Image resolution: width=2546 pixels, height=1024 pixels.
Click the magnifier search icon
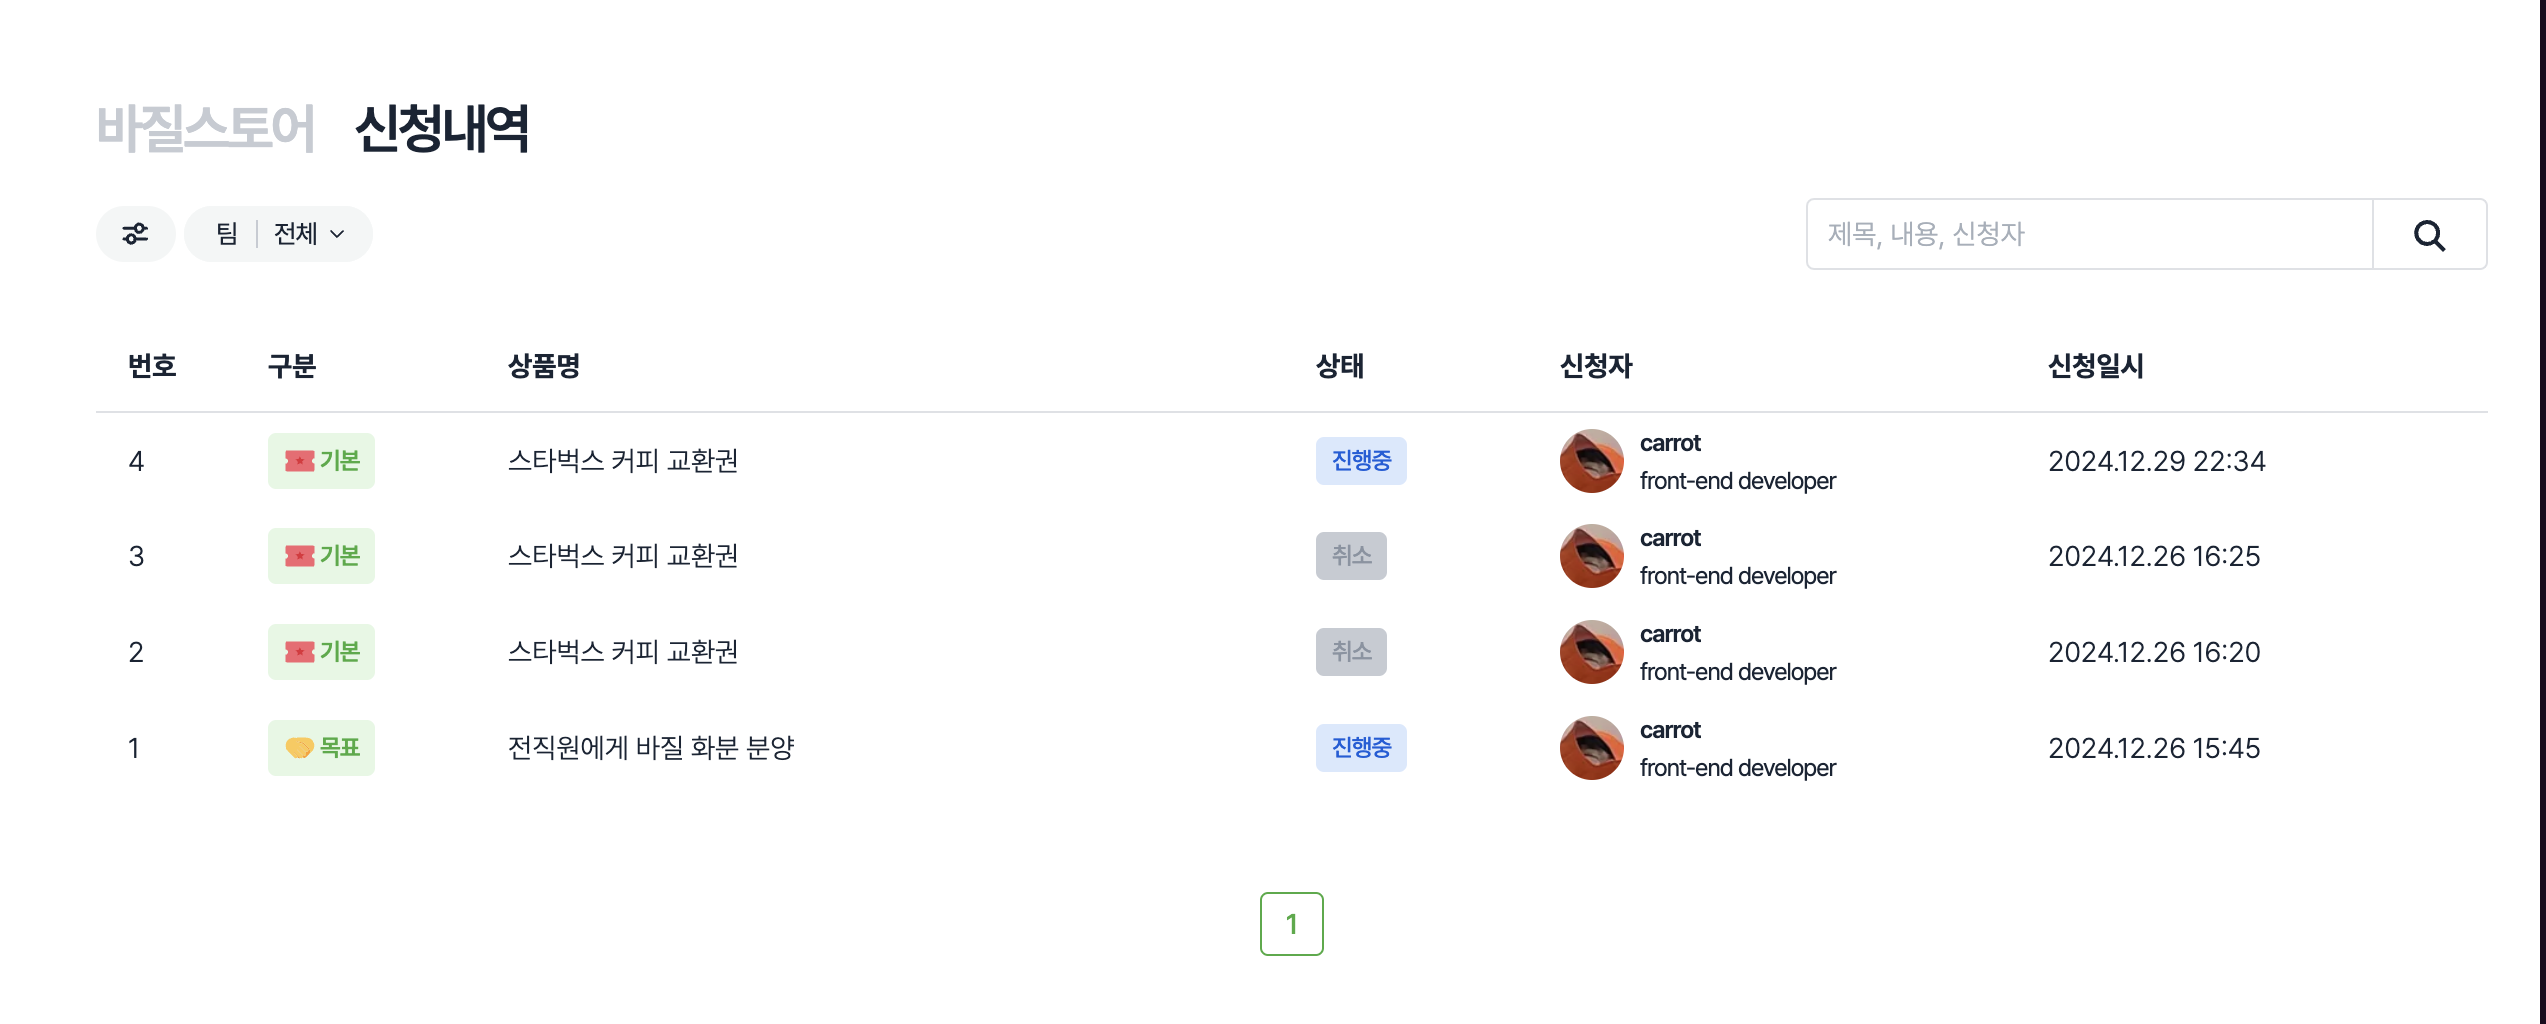click(x=2429, y=235)
